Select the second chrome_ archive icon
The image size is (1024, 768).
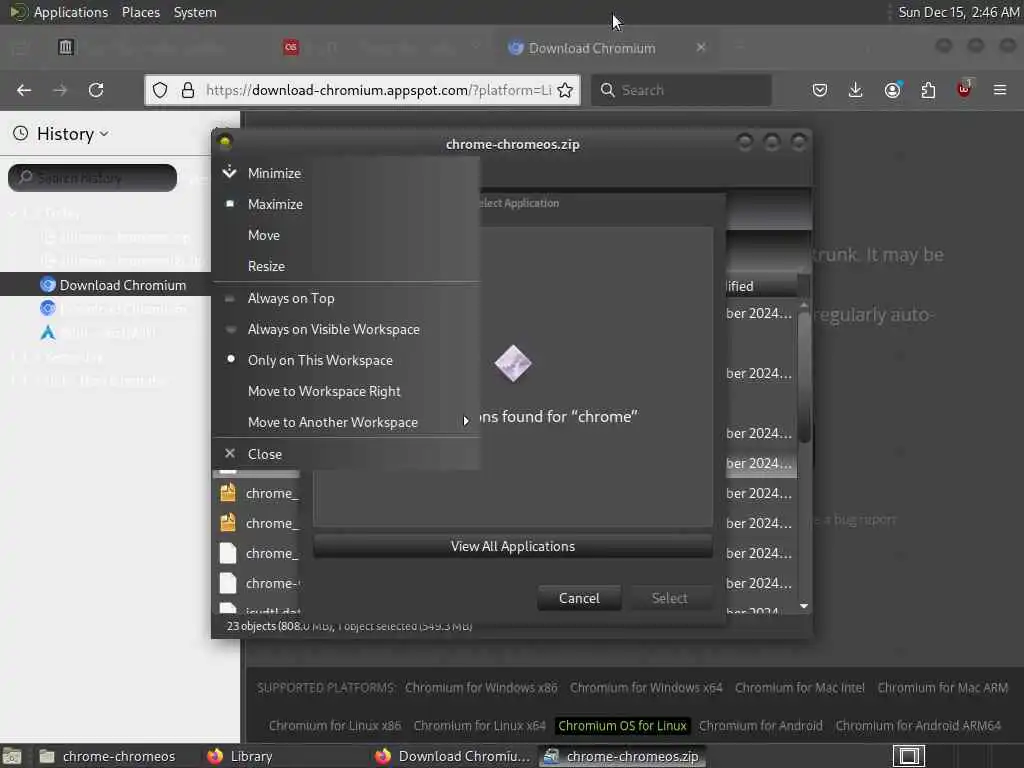coord(228,522)
